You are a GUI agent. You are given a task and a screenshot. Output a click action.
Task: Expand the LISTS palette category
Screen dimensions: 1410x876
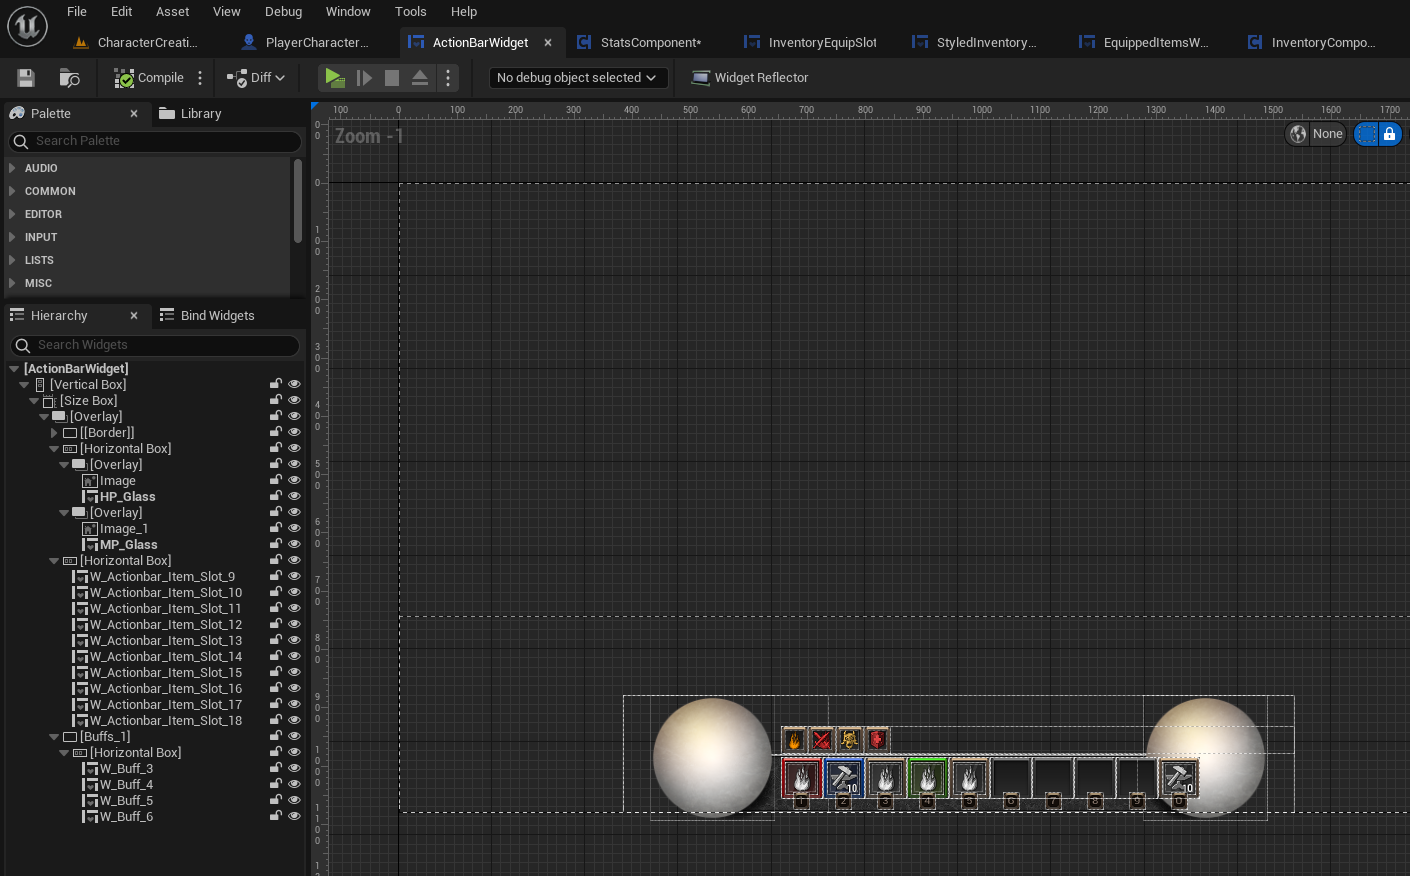click(12, 260)
